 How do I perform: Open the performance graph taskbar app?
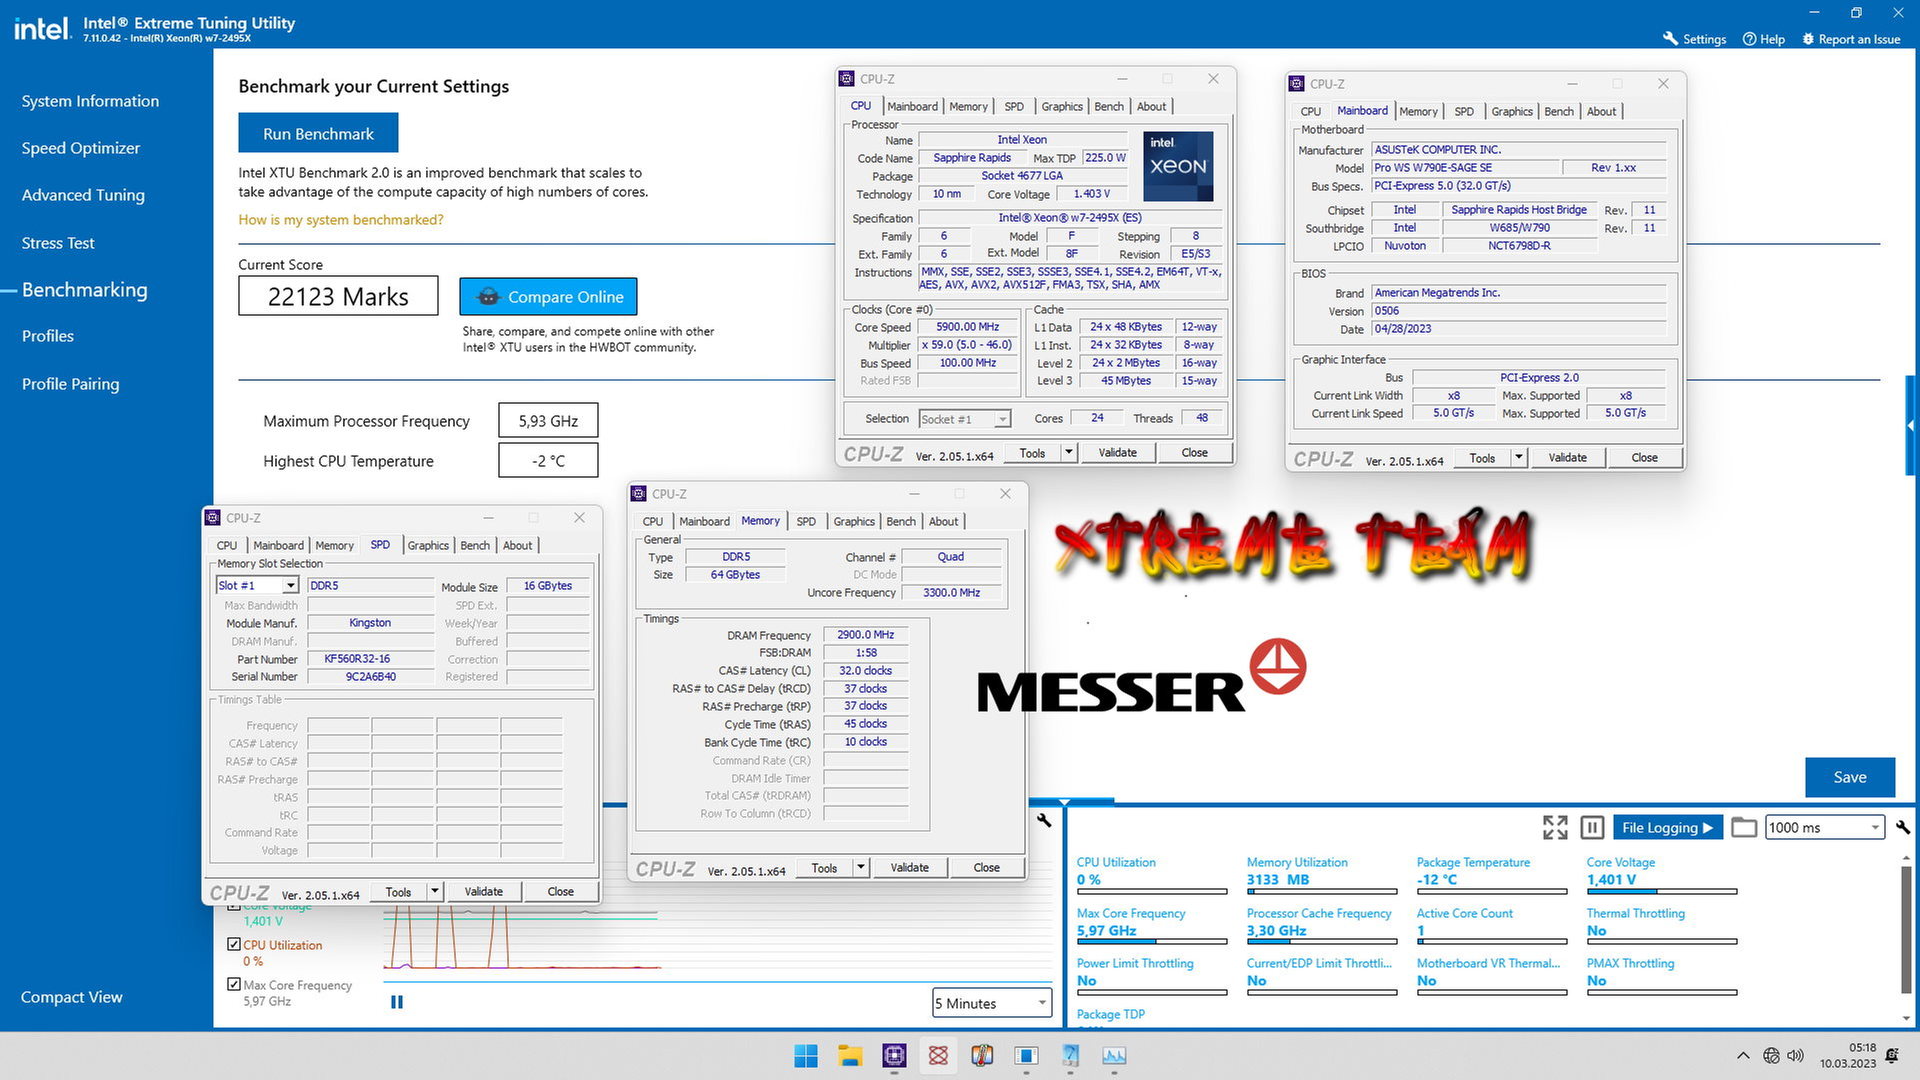pyautogui.click(x=1114, y=1055)
